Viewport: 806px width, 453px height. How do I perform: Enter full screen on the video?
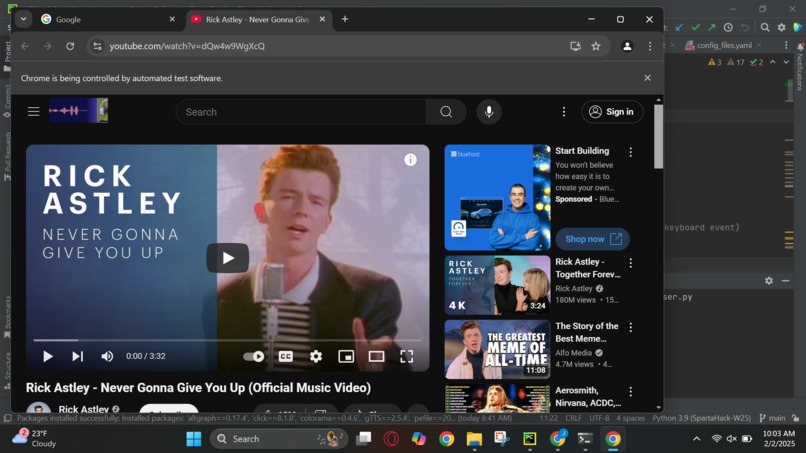pyautogui.click(x=407, y=356)
